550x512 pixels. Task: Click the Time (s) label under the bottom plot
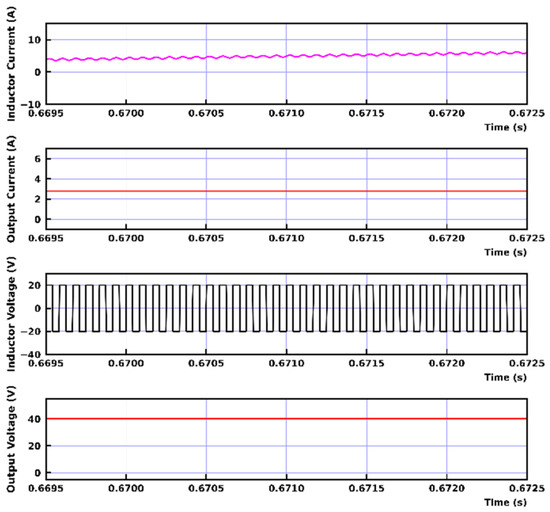click(x=505, y=502)
